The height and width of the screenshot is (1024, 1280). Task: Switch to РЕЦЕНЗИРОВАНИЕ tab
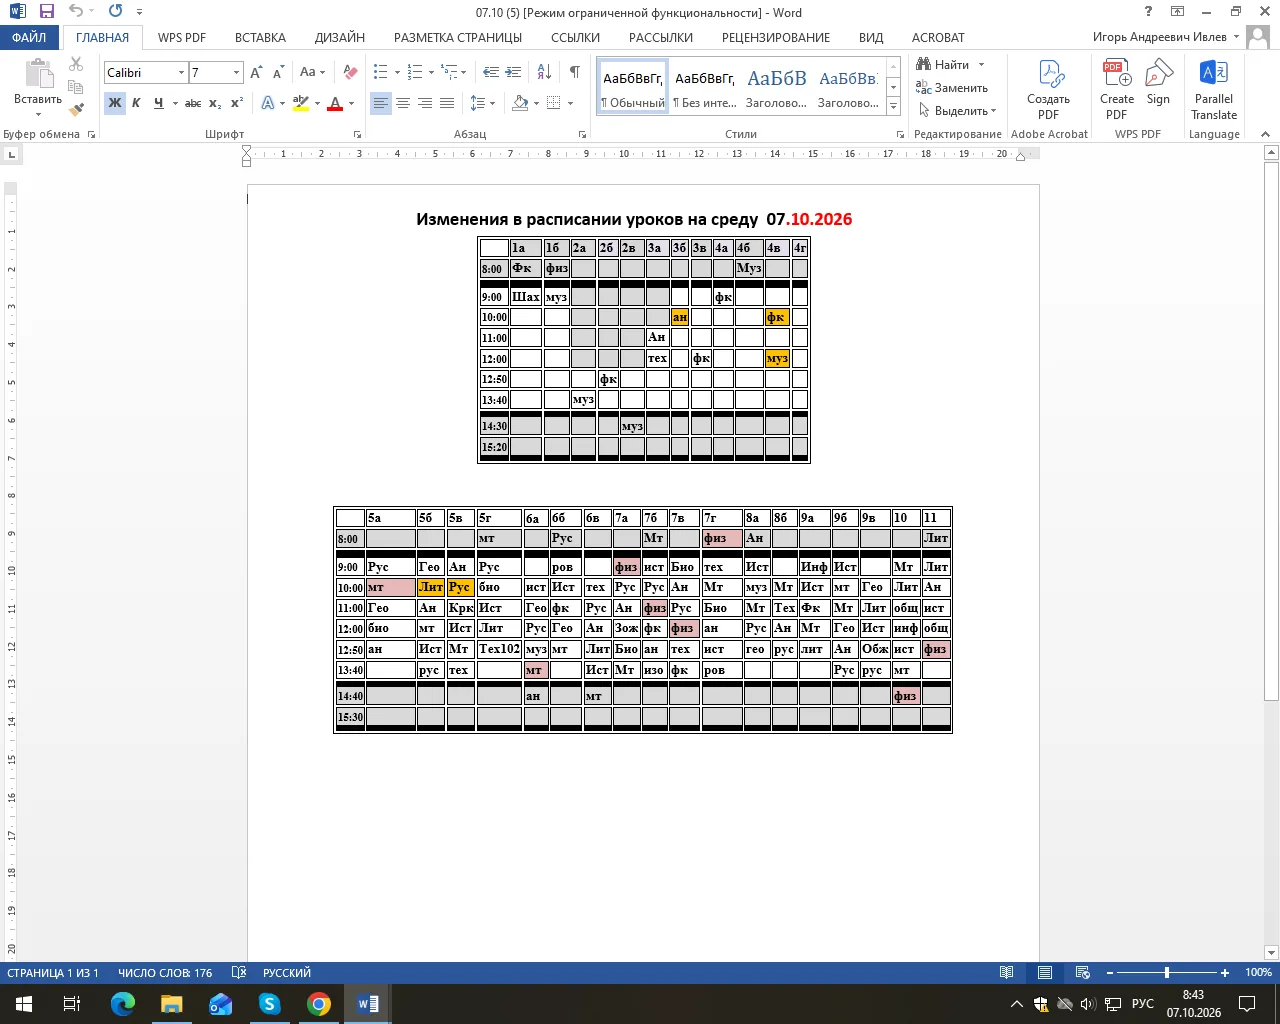776,37
